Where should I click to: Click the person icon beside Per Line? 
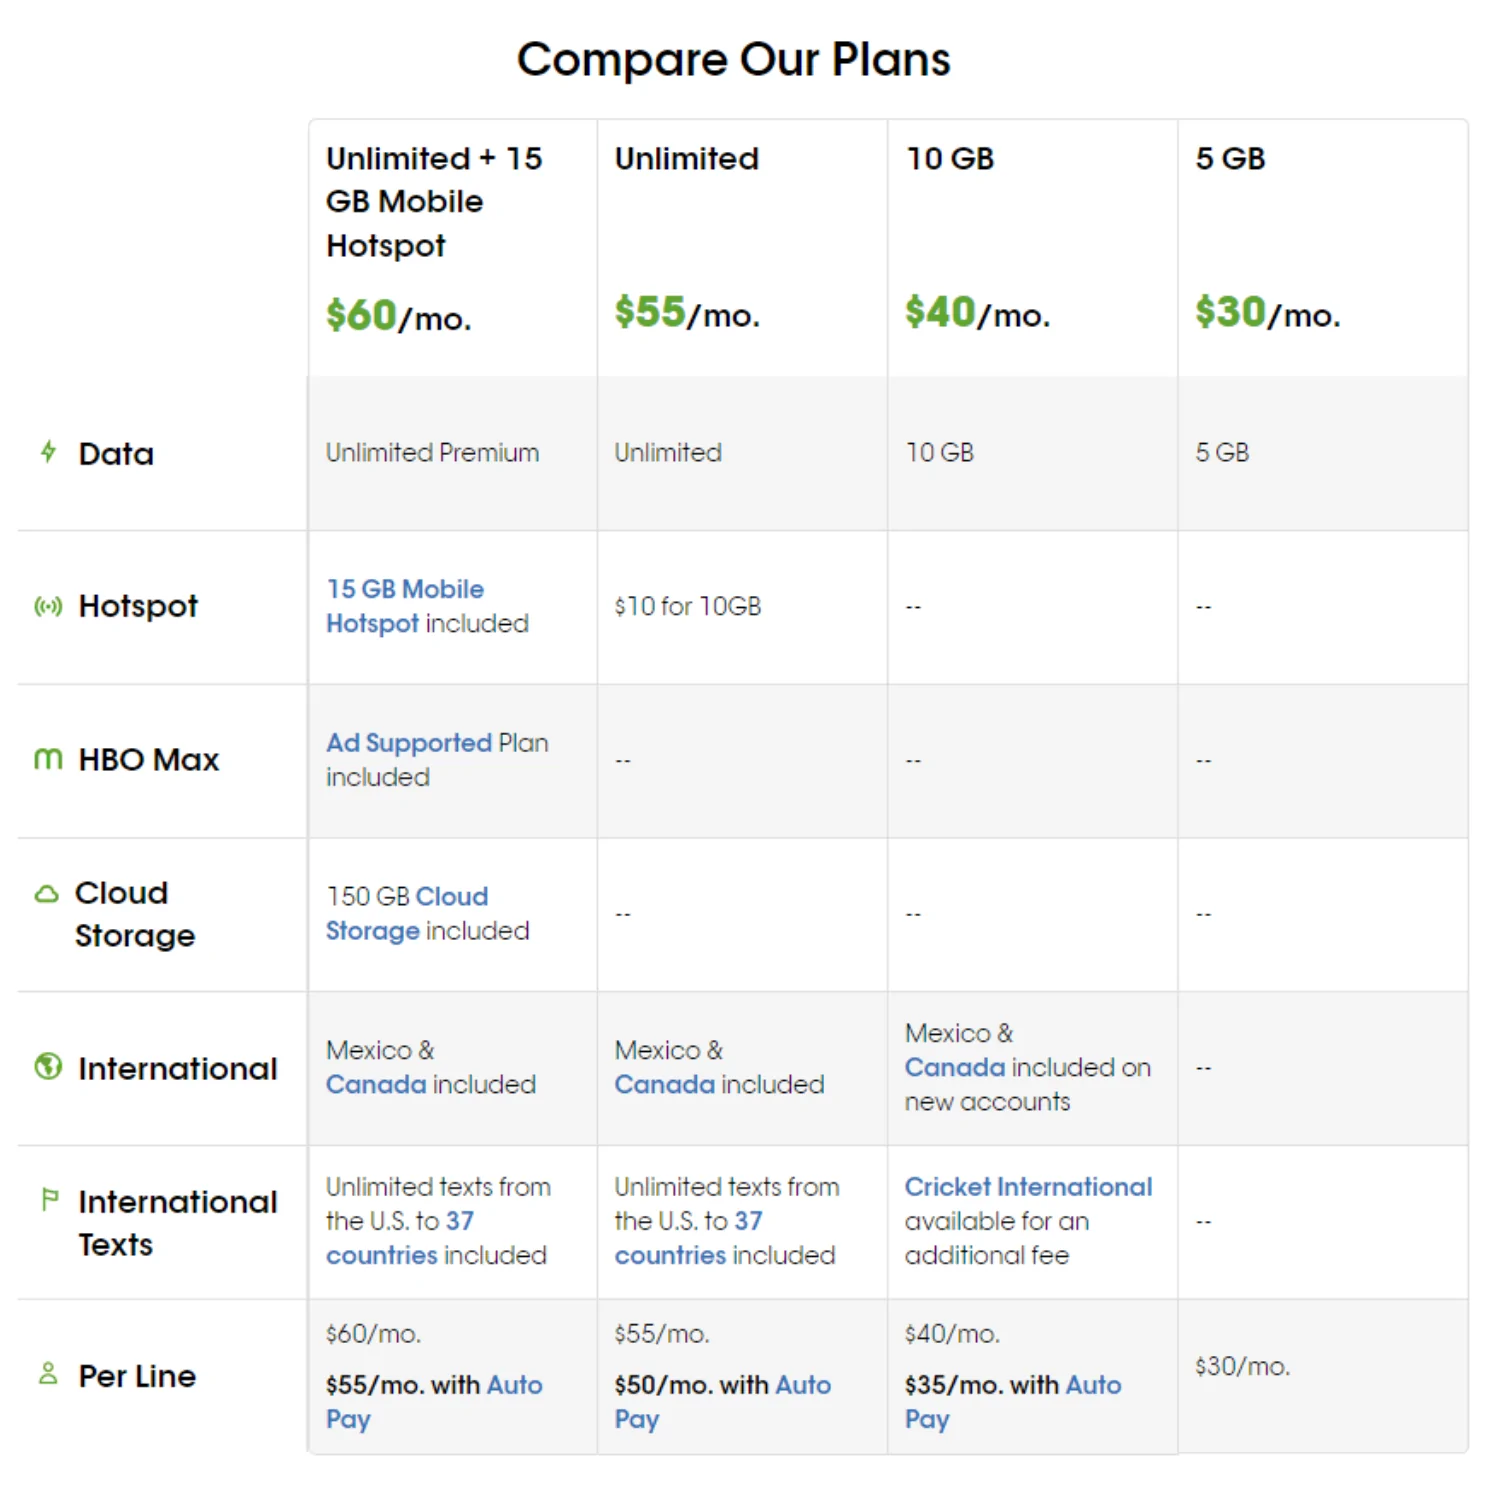pos(46,1371)
